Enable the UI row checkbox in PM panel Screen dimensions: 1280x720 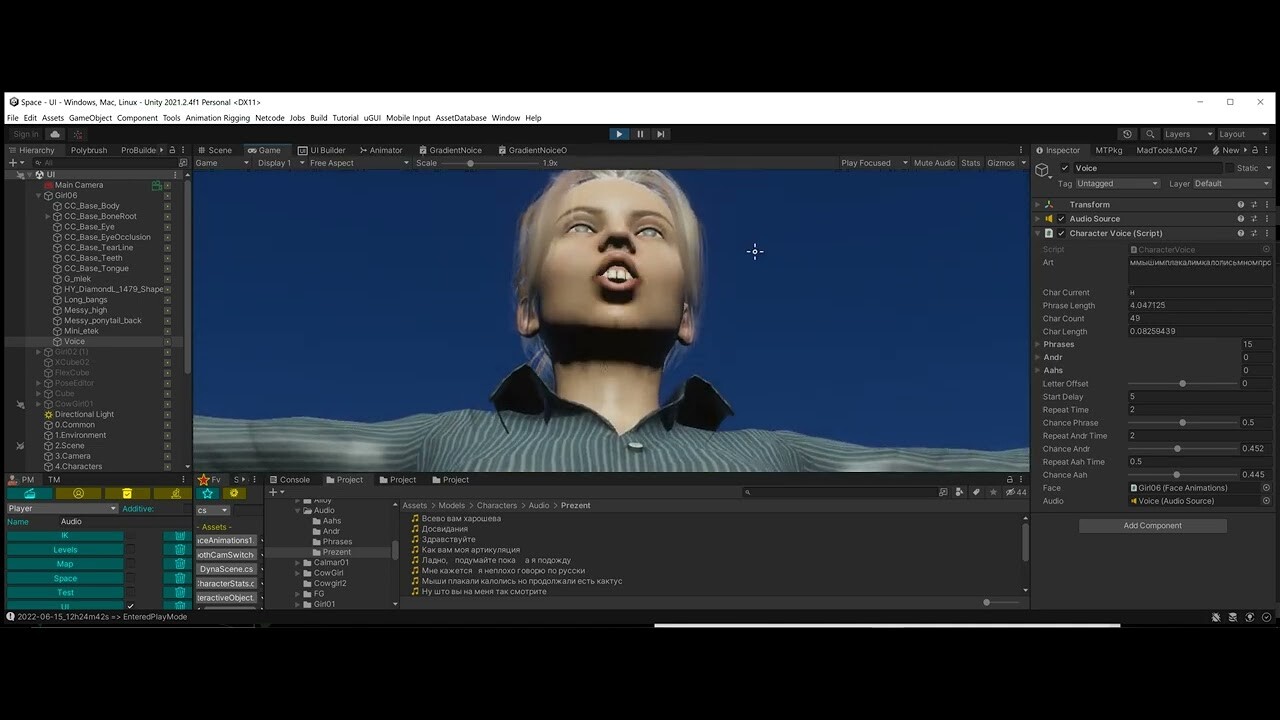point(130,605)
